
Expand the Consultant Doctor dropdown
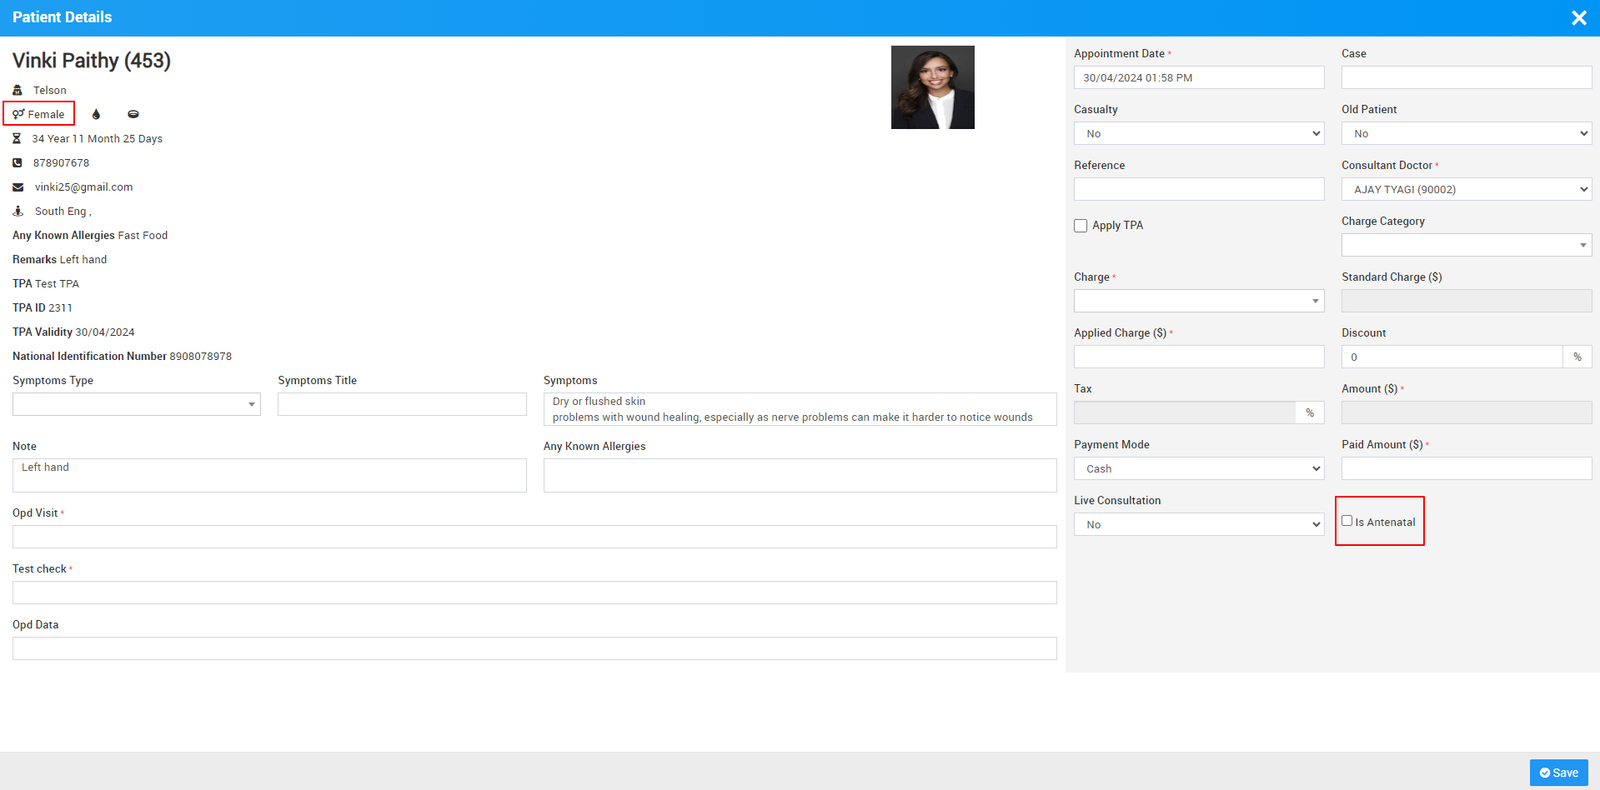pos(1466,190)
